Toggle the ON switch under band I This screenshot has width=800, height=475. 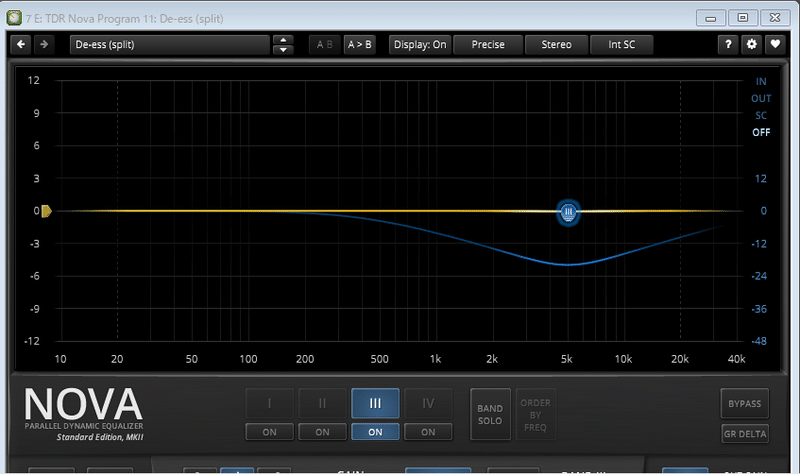coord(269,432)
